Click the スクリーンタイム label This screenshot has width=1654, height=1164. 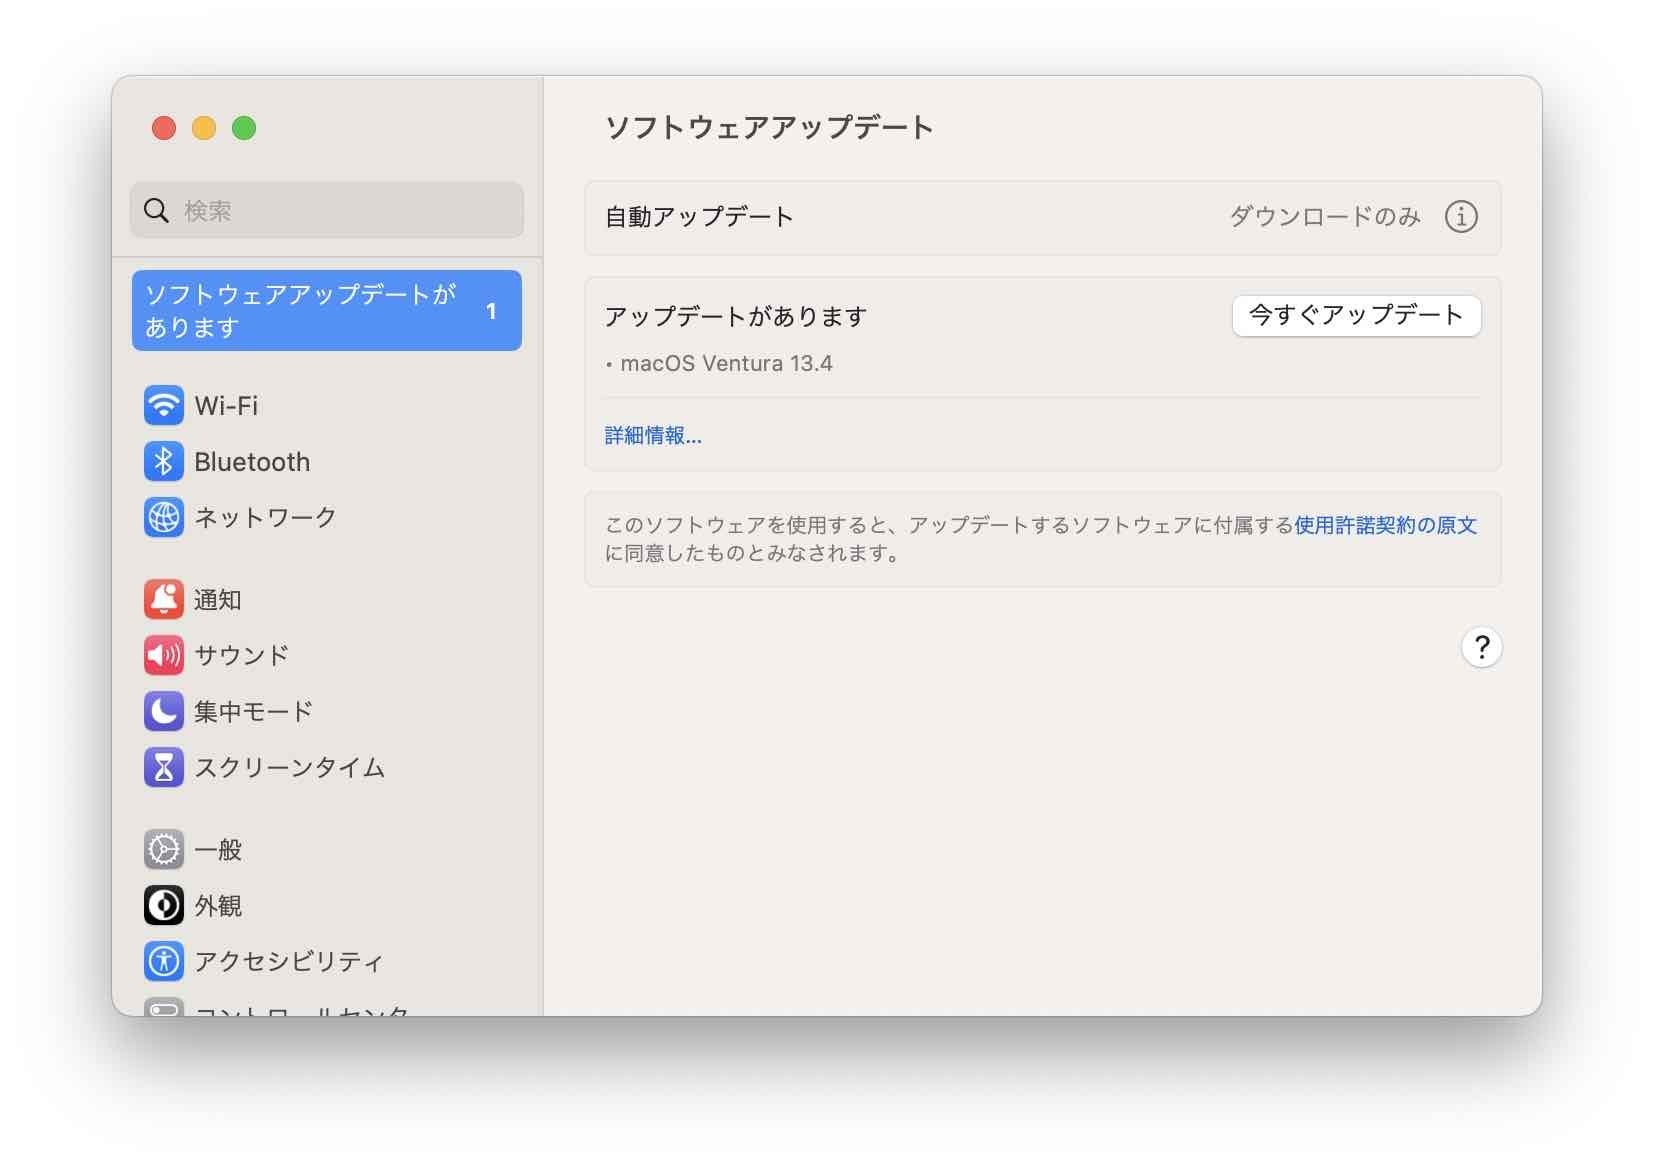290,768
